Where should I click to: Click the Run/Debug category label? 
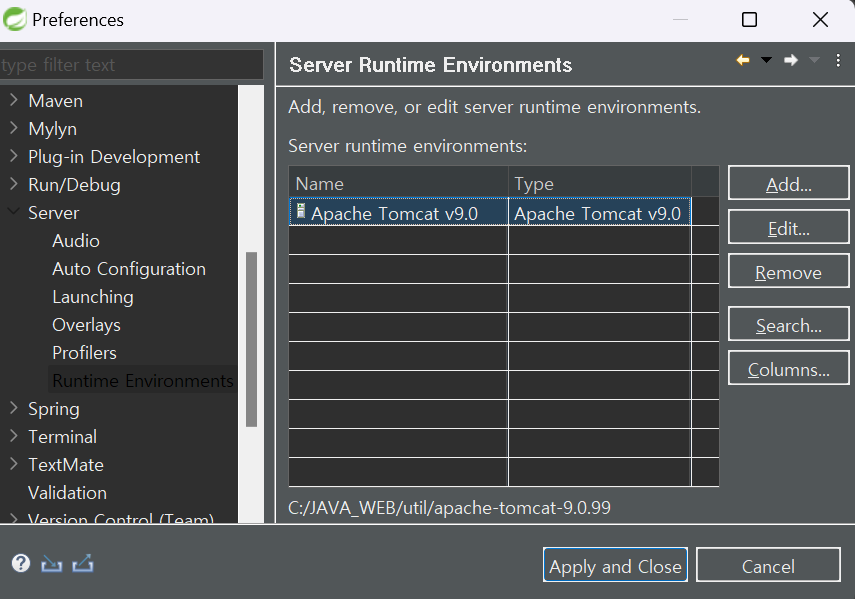[x=74, y=185]
